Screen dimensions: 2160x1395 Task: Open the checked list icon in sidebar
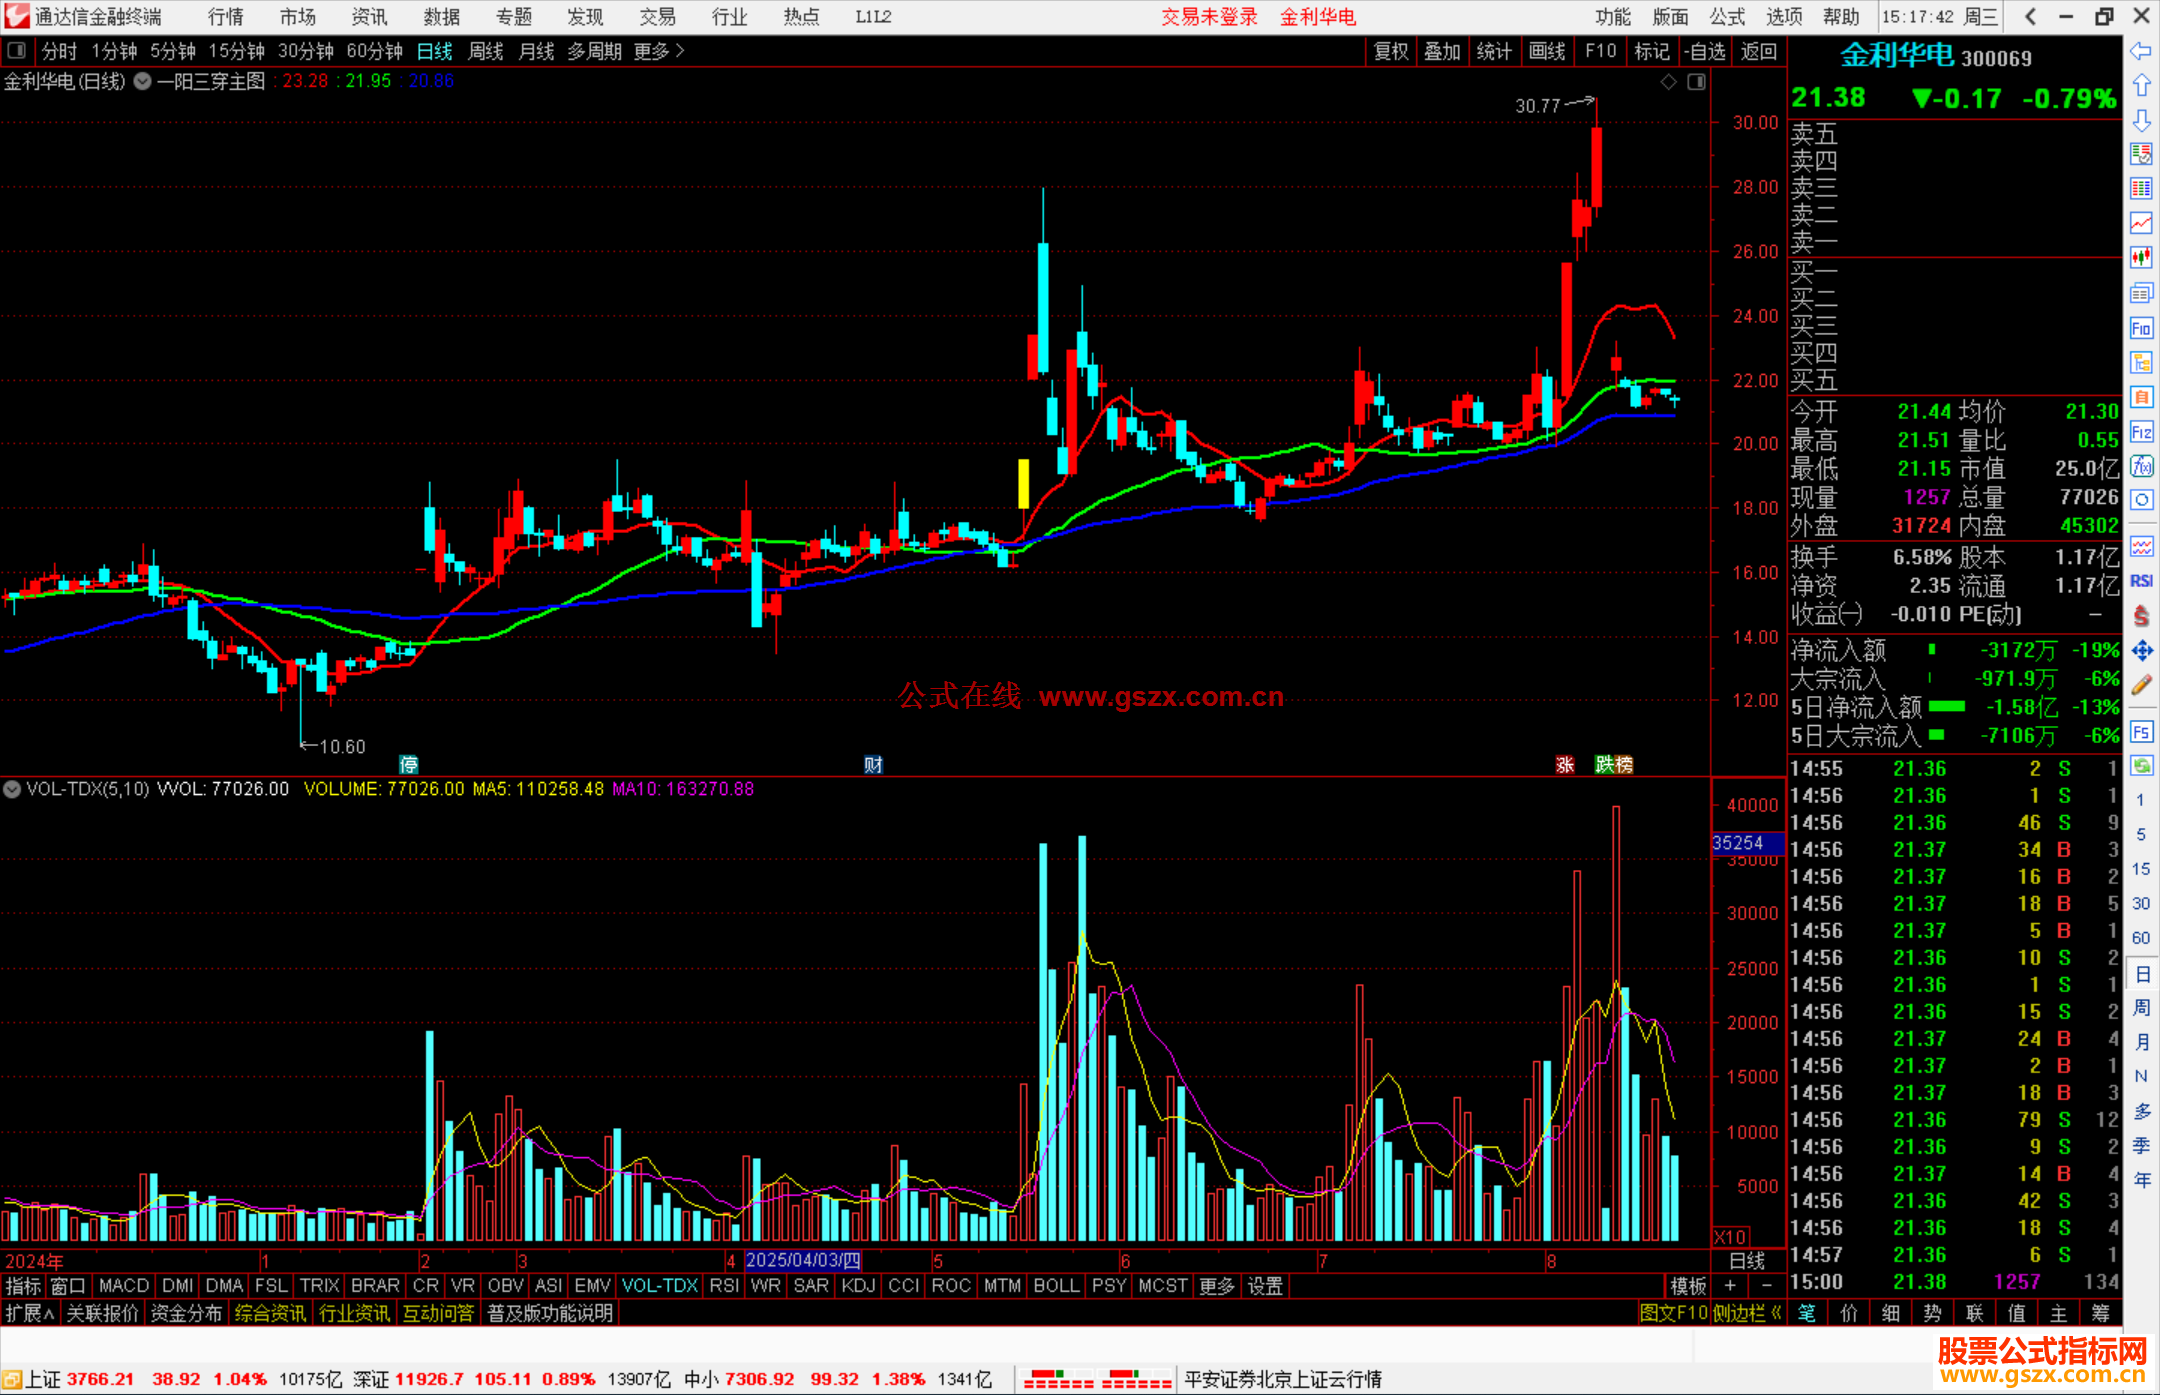tap(2141, 154)
